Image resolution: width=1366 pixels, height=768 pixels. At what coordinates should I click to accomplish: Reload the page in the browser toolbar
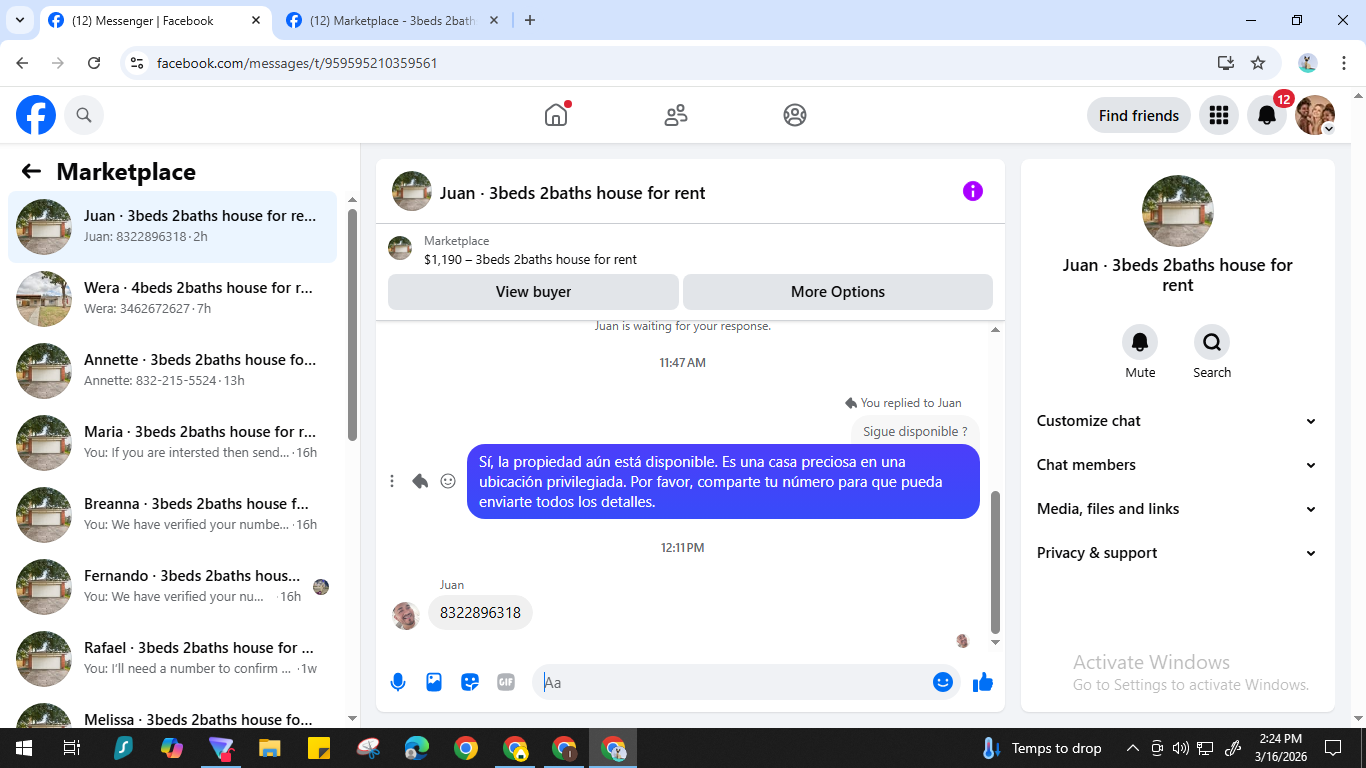[94, 63]
